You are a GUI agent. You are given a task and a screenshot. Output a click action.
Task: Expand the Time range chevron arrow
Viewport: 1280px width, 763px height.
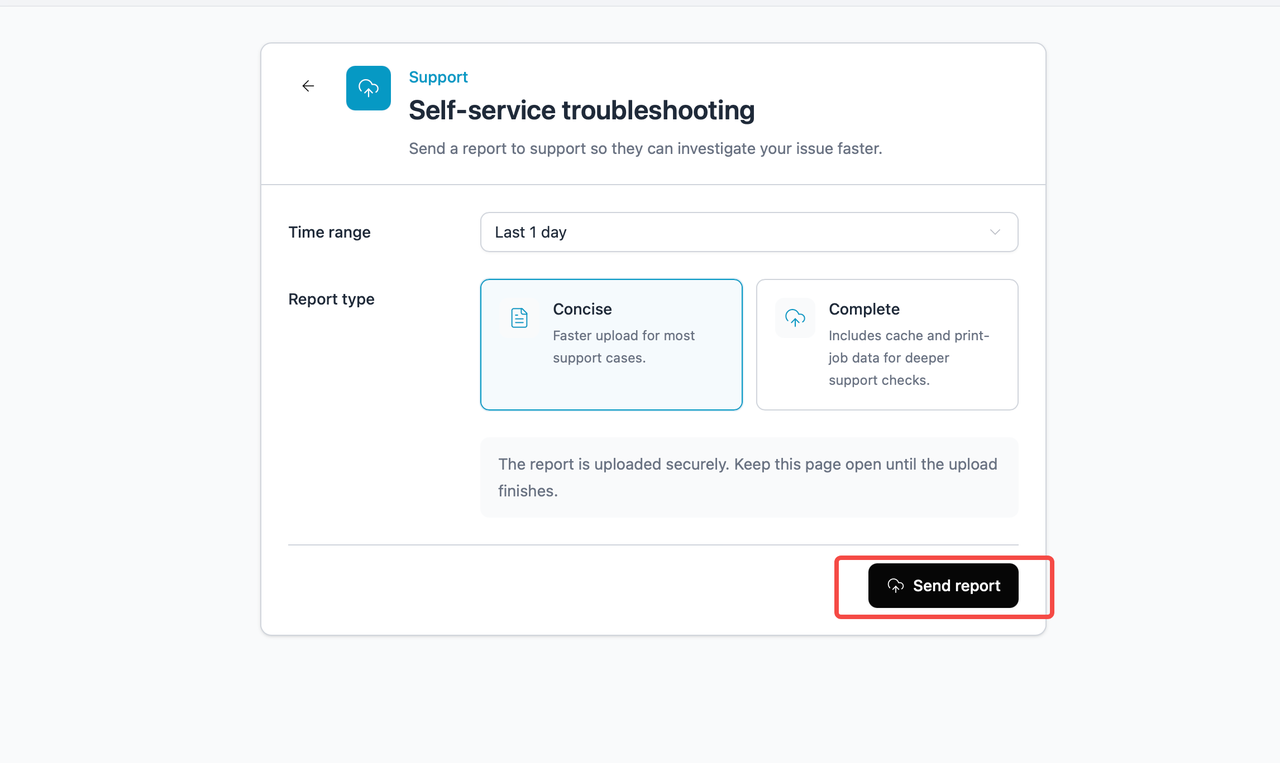pyautogui.click(x=995, y=232)
